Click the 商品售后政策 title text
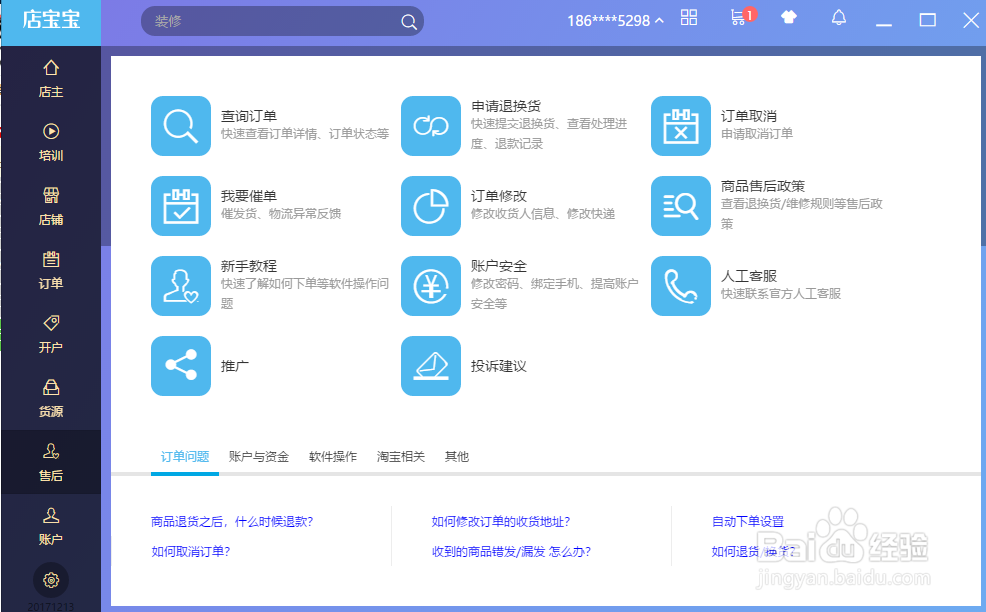Image resolution: width=986 pixels, height=612 pixels. tap(763, 186)
